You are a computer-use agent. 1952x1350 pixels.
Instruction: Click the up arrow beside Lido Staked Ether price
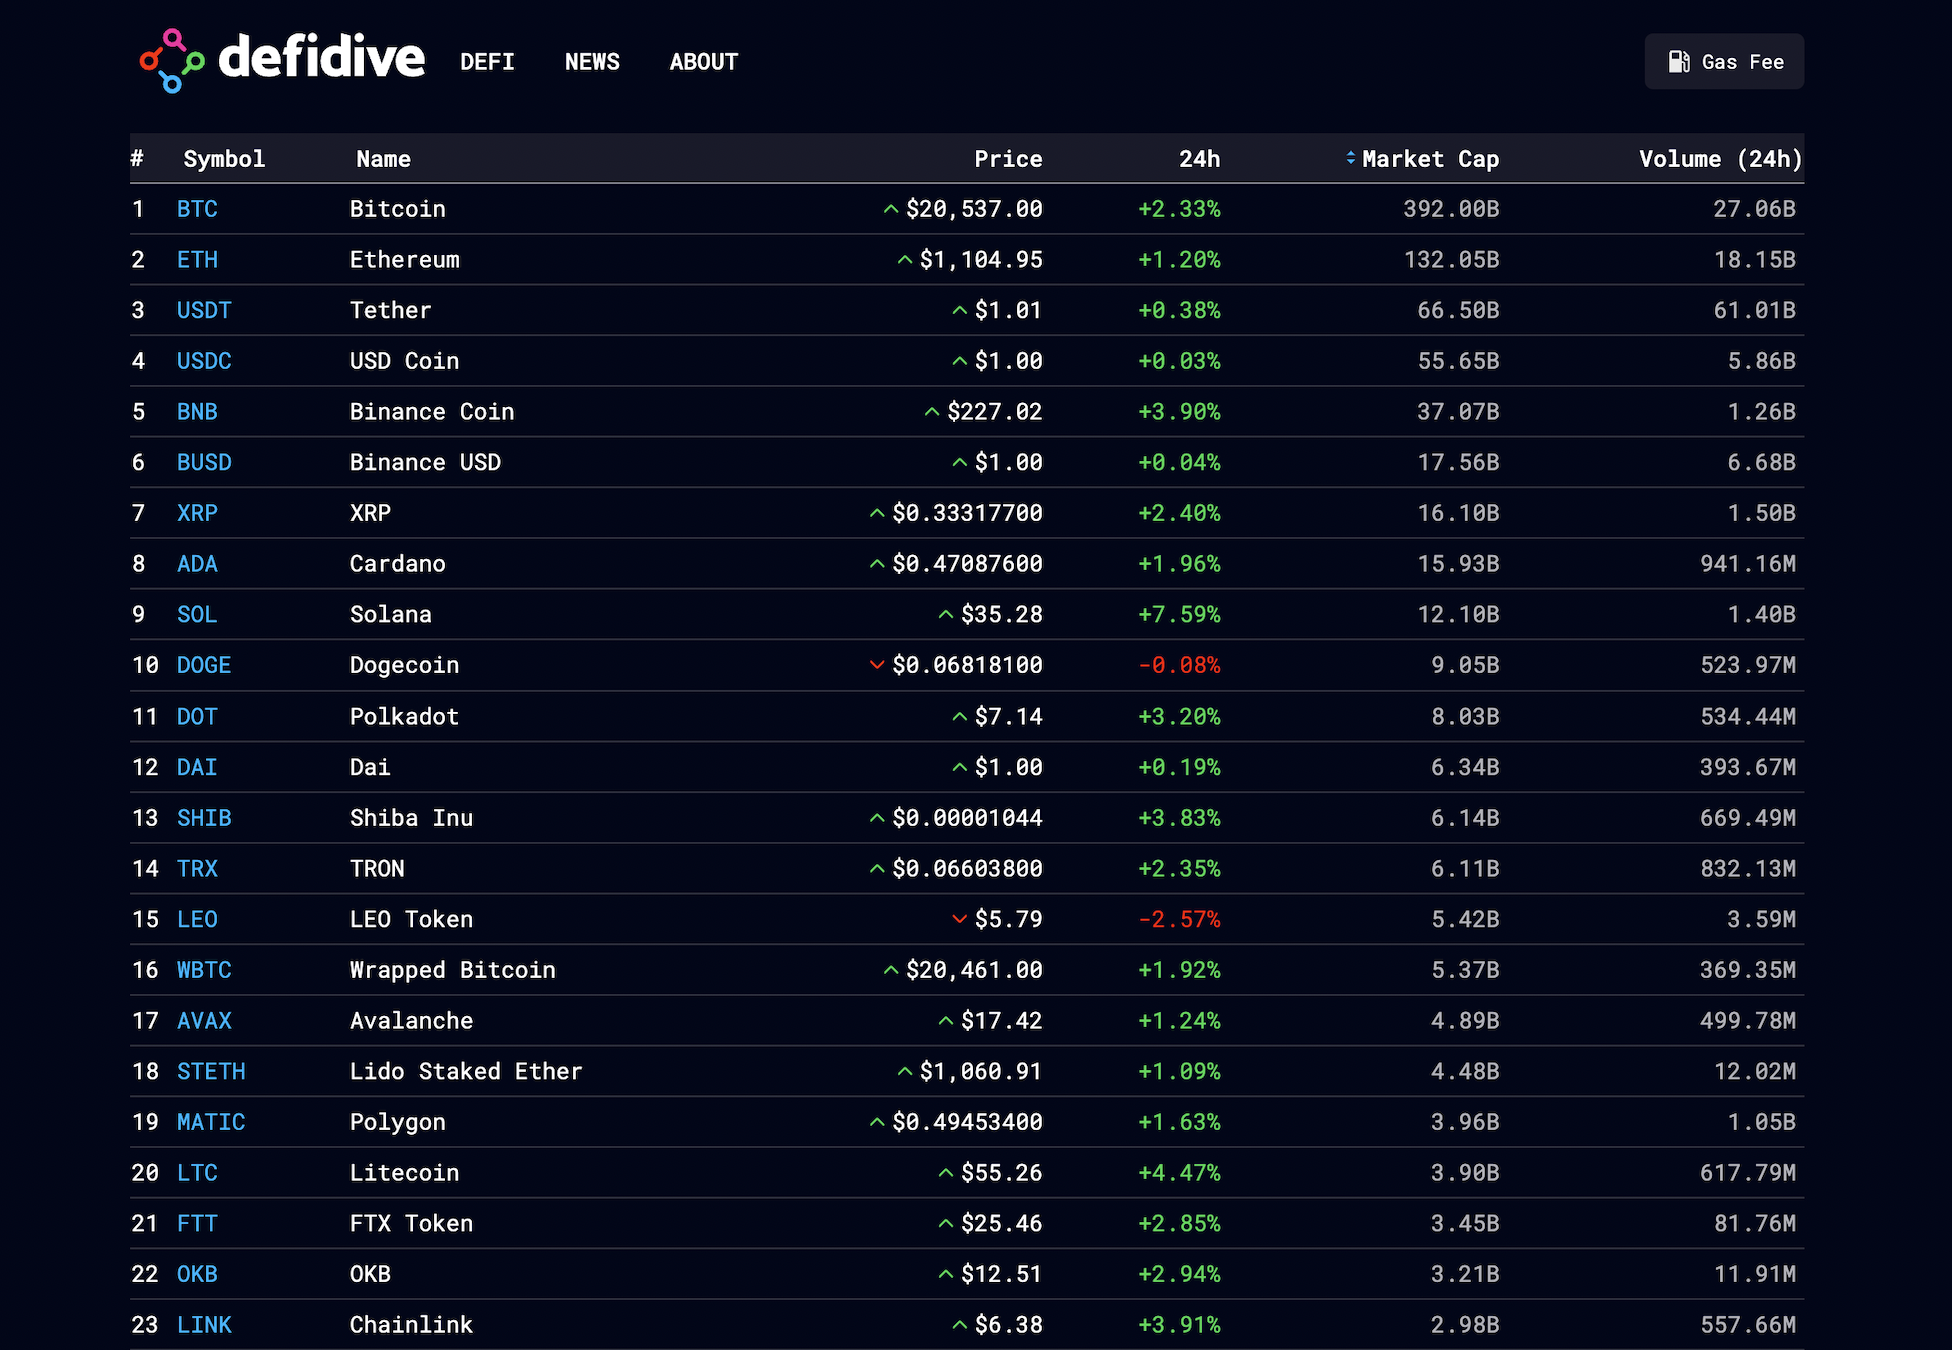[x=905, y=1071]
